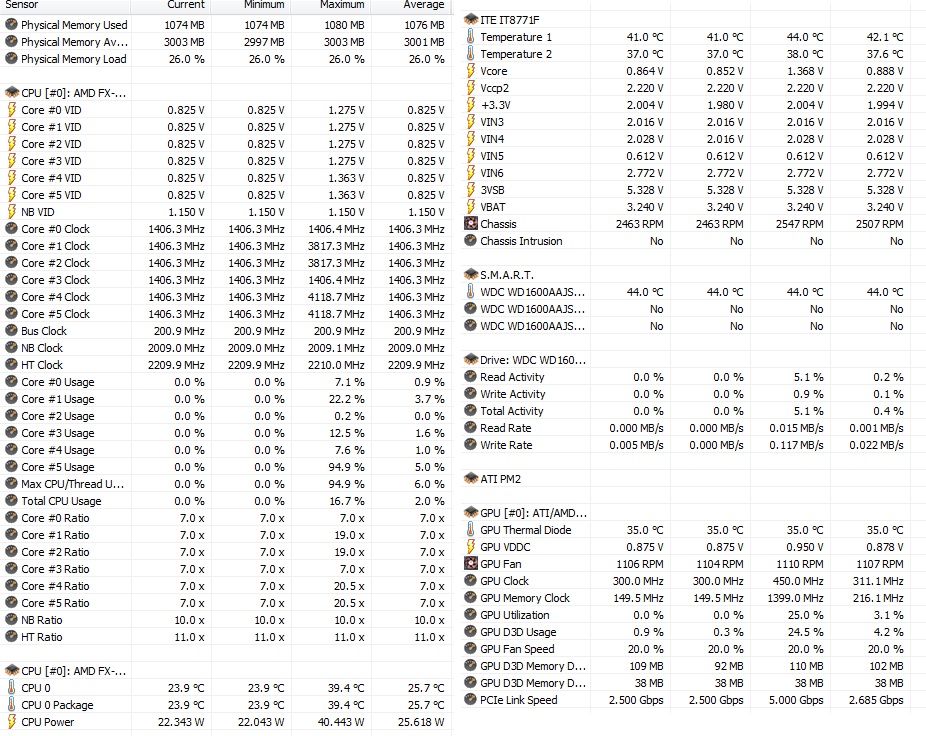Click the Total CPU Usage icon
Viewport: 926px width, 736px height.
point(11,501)
